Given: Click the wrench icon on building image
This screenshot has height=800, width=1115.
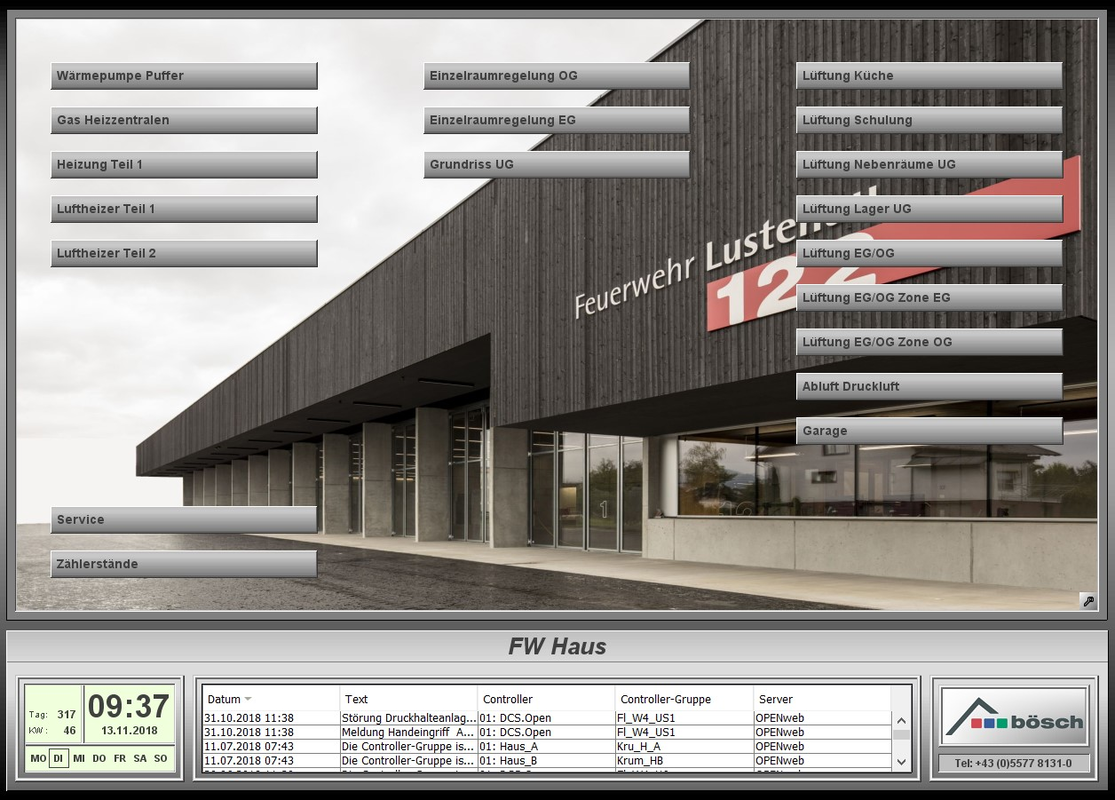Looking at the screenshot, I should coord(1088,601).
